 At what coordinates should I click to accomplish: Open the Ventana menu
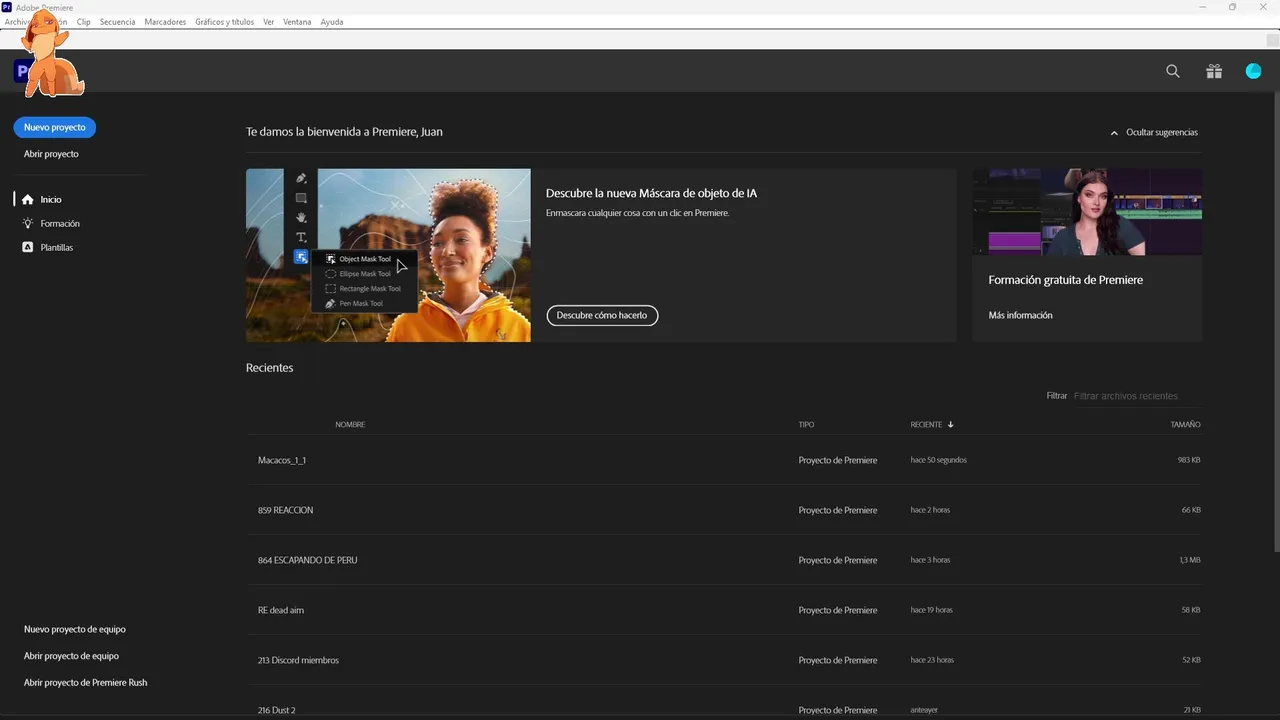click(x=297, y=22)
